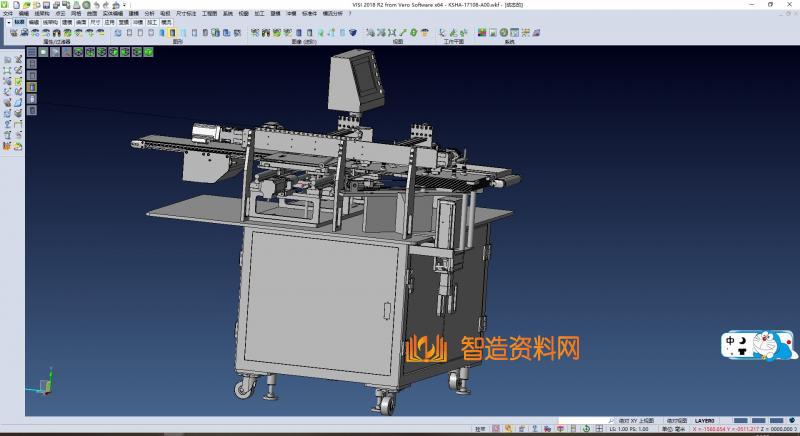Open the LAYER0 layer selector

pyautogui.click(x=704, y=421)
